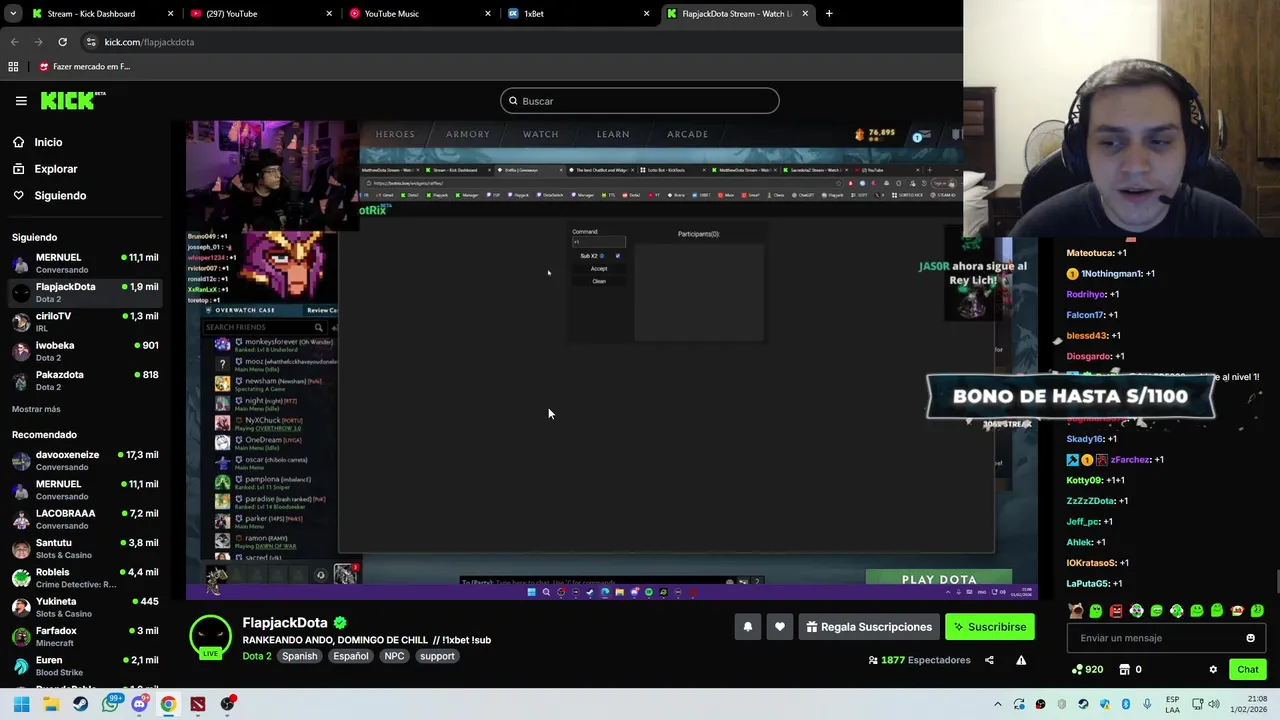Click the kick.com/flapjackdota address bar

(149, 42)
